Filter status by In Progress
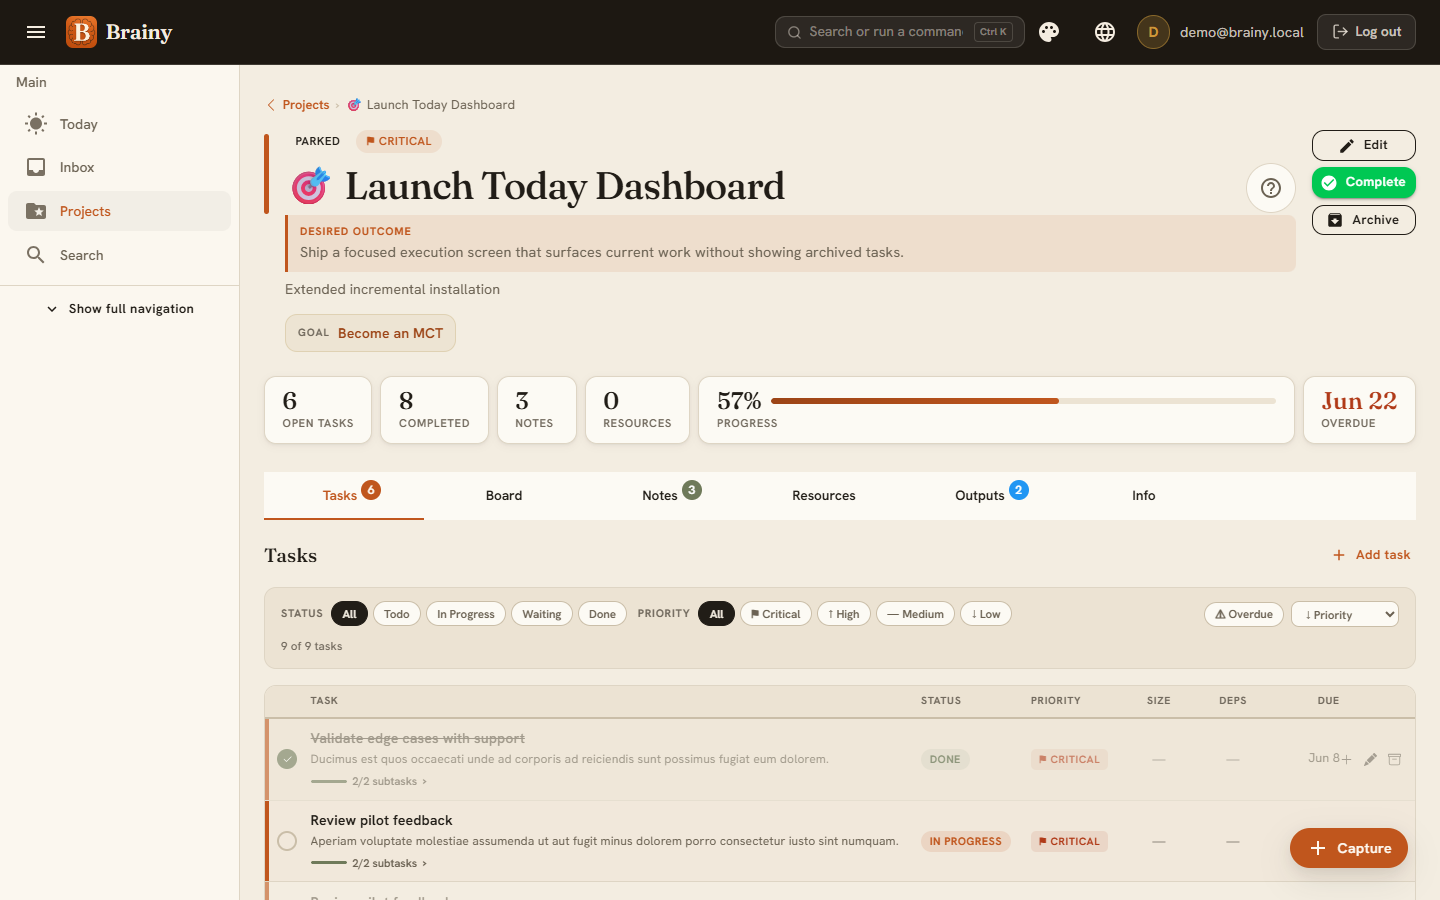This screenshot has height=900, width=1440. pyautogui.click(x=466, y=614)
